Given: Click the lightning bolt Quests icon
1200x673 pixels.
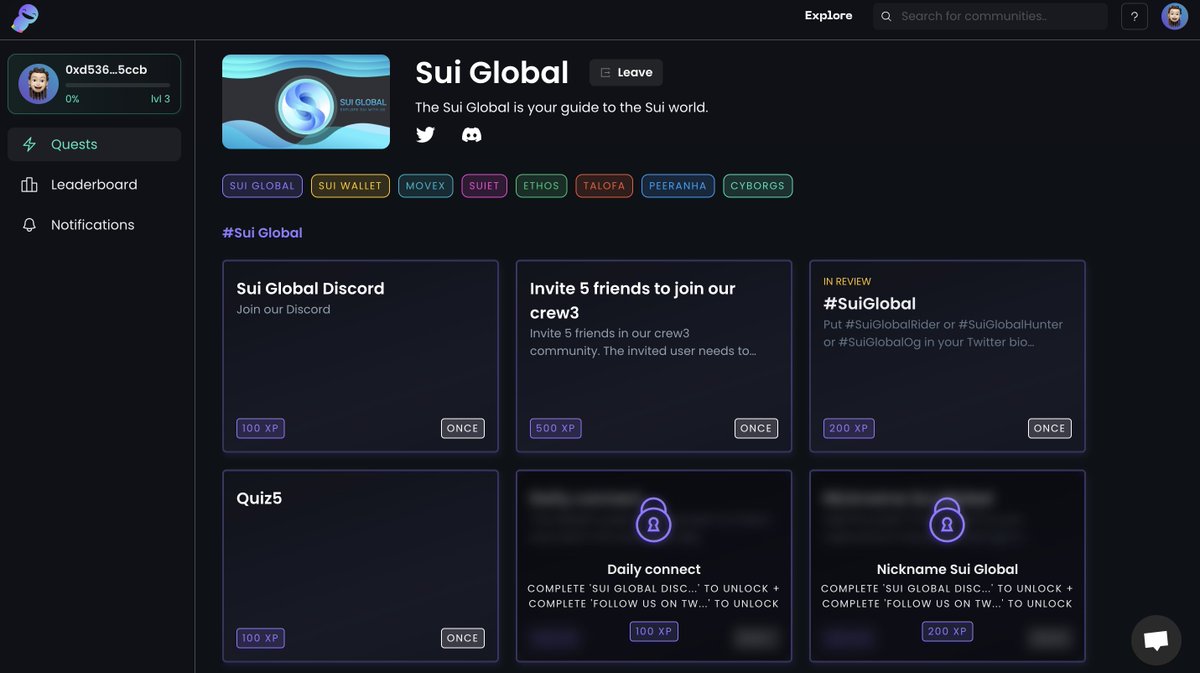Looking at the screenshot, I should [x=29, y=144].
